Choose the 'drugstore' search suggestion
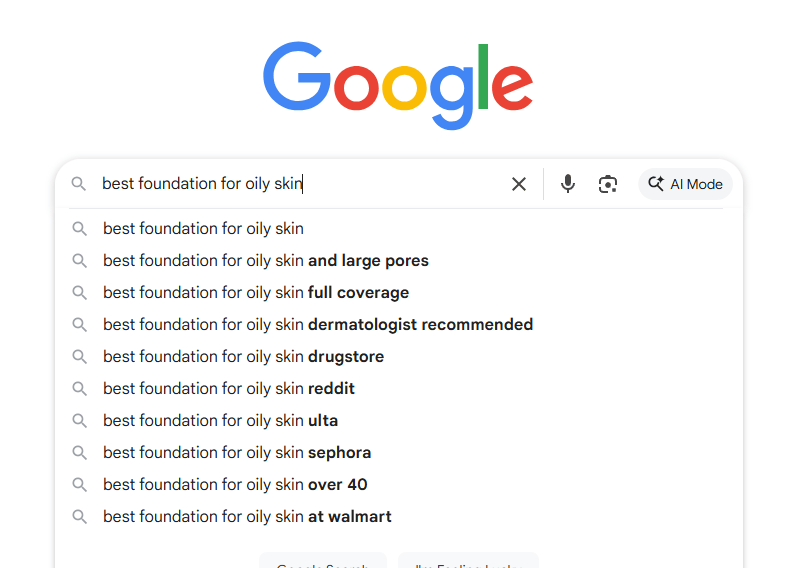 (x=243, y=356)
